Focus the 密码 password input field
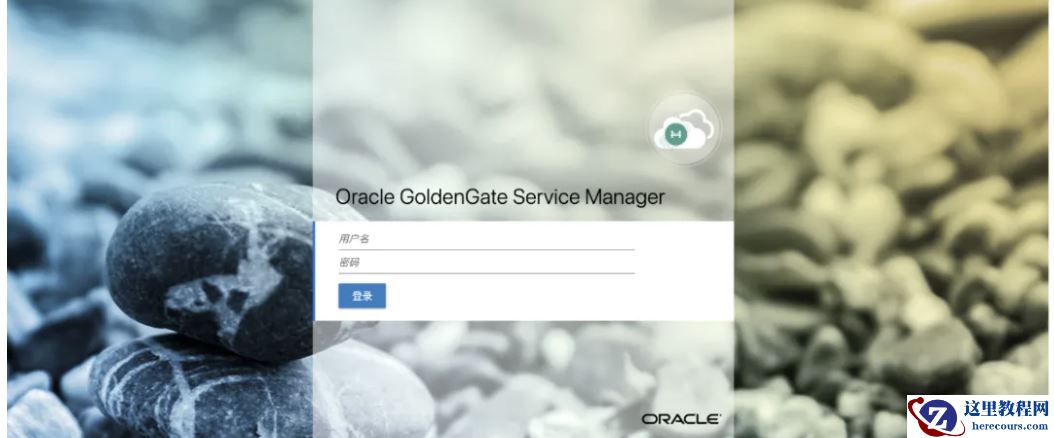 pyautogui.click(x=486, y=263)
